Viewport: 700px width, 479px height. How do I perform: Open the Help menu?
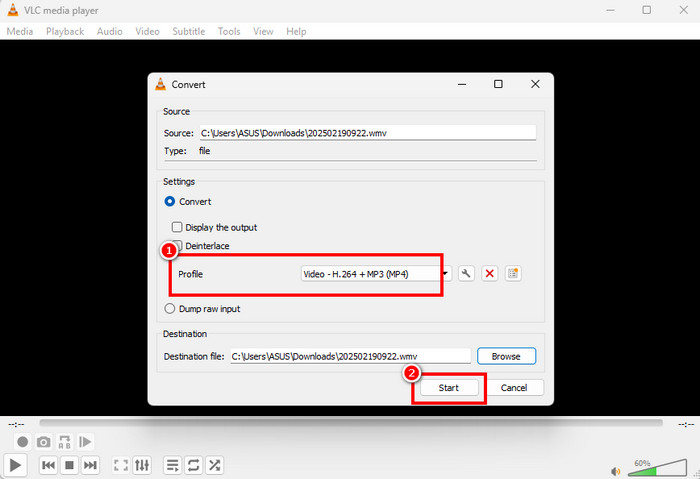296,31
